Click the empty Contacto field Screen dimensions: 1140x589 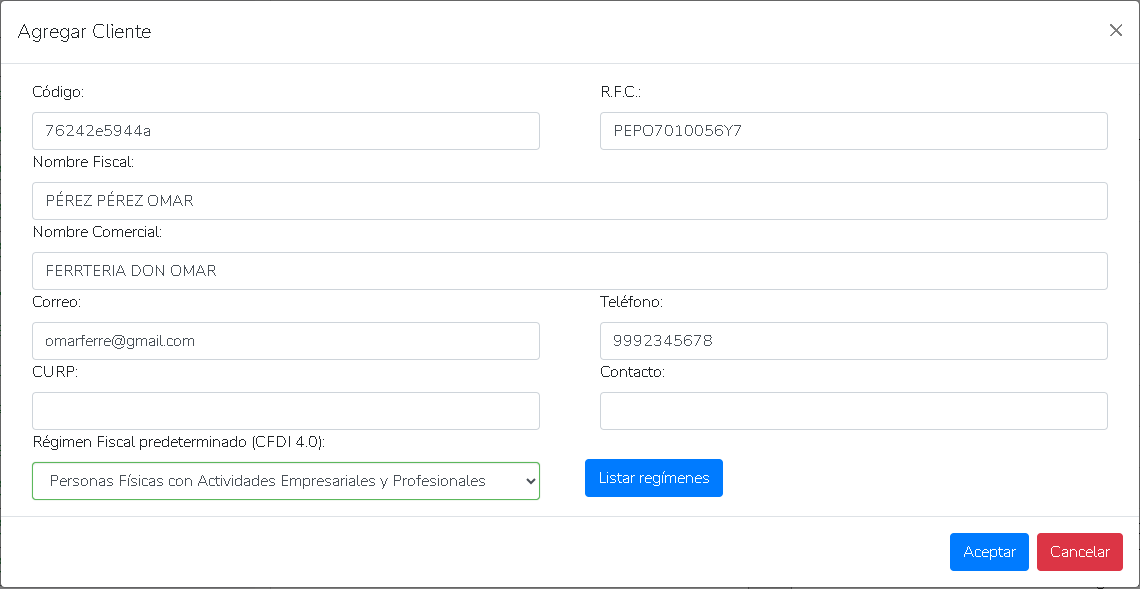coord(853,411)
